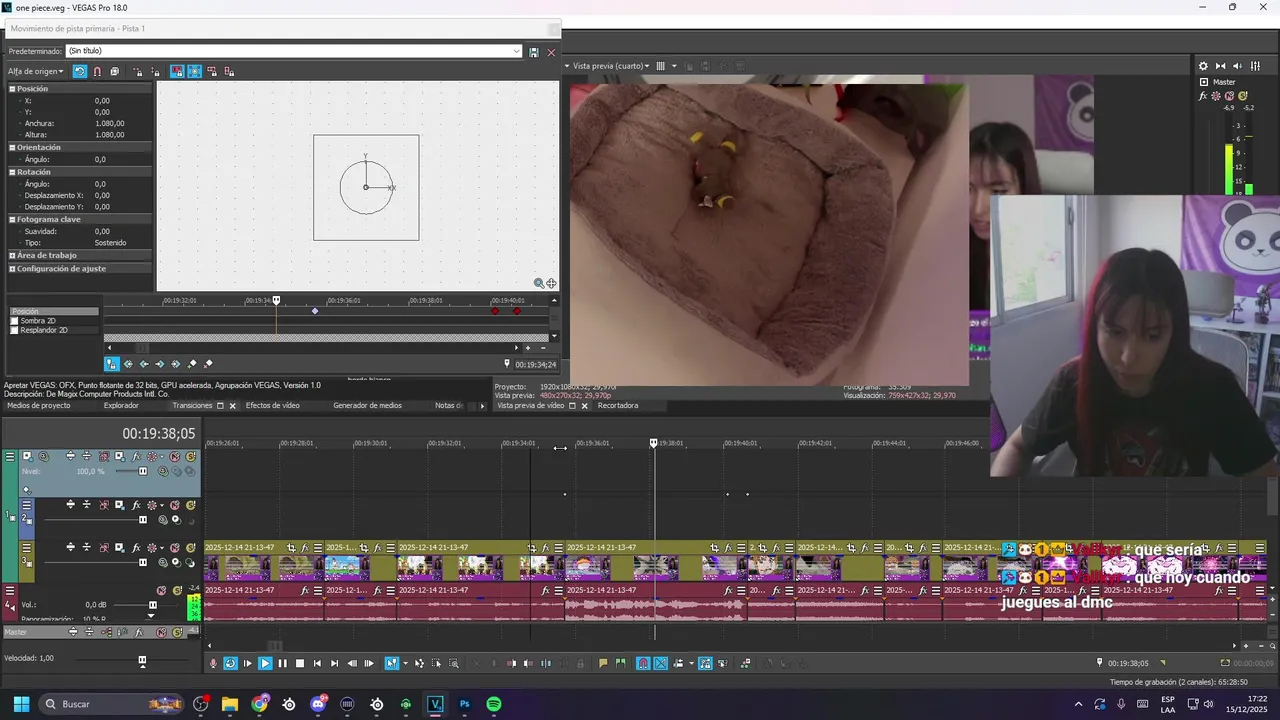
Task: Toggle rotation enable in Track Motion toolbar
Action: click(79, 71)
